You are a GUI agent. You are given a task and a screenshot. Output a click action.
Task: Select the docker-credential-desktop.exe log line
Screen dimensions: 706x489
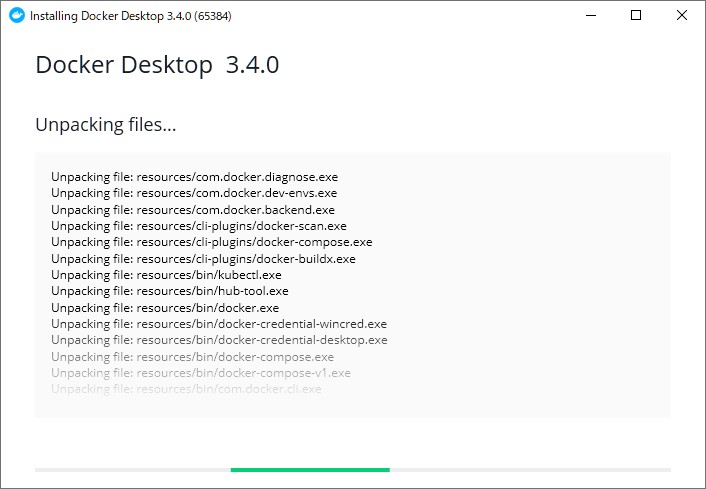[x=219, y=340]
